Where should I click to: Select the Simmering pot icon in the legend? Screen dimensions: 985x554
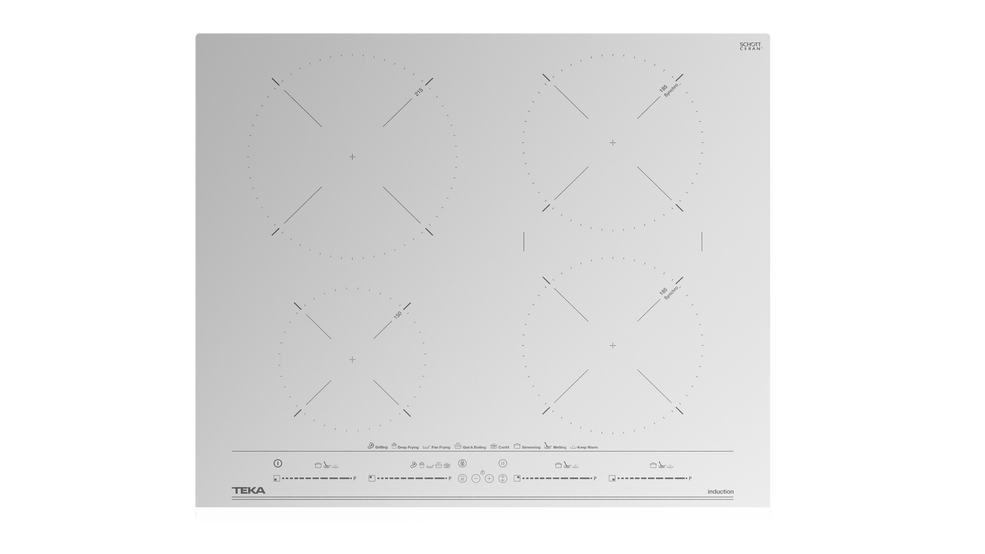(x=517, y=446)
